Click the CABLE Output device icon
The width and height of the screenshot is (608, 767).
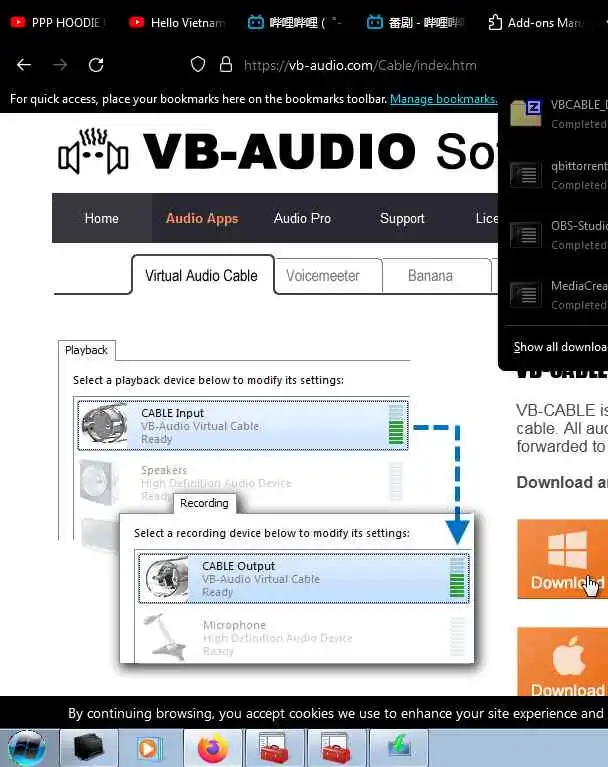pyautogui.click(x=166, y=579)
